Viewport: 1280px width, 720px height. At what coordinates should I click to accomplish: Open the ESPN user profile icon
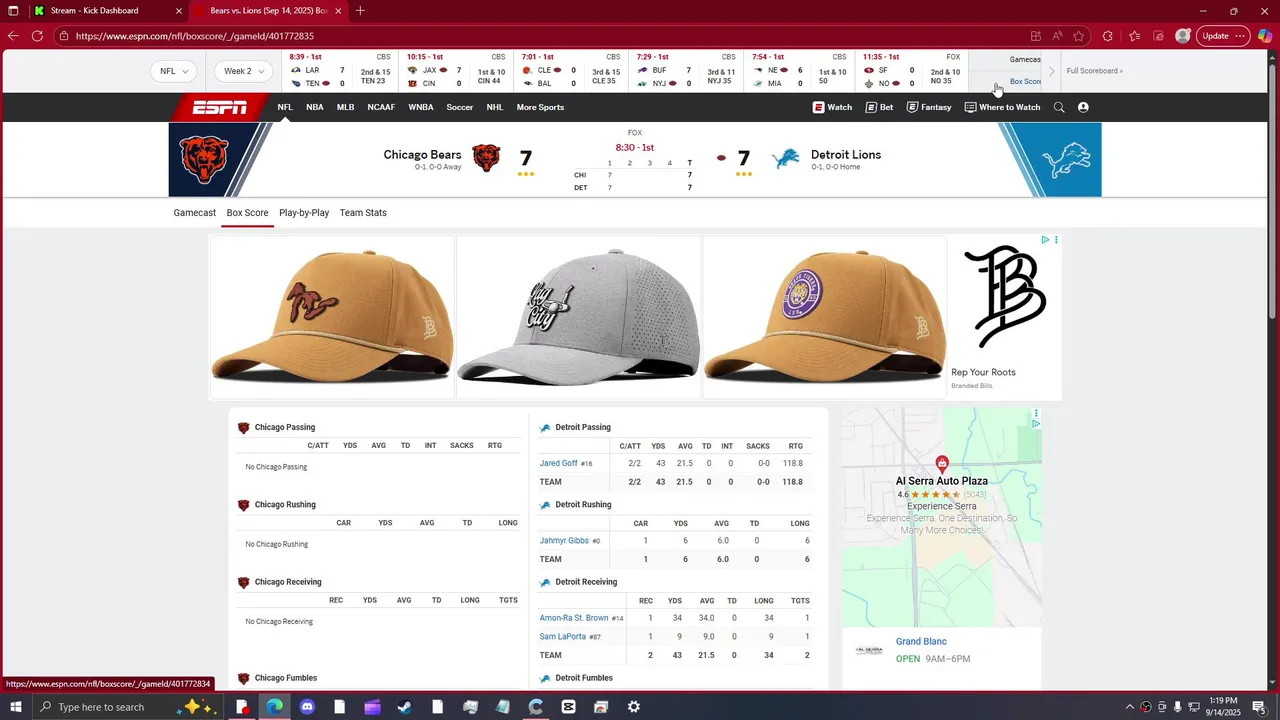1083,107
